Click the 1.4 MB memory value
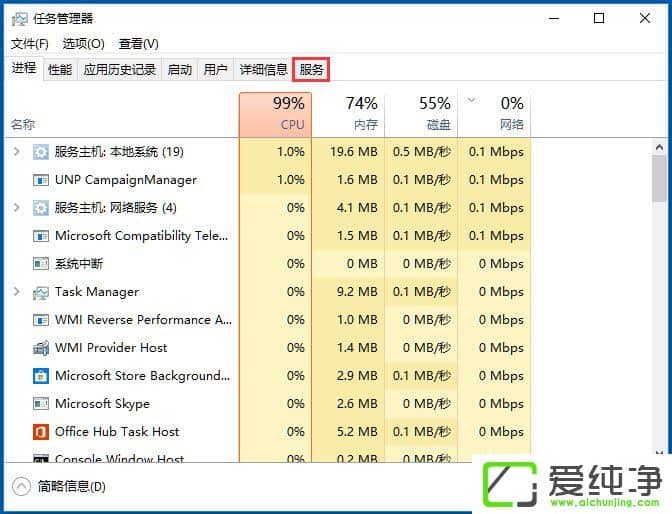 pyautogui.click(x=357, y=348)
